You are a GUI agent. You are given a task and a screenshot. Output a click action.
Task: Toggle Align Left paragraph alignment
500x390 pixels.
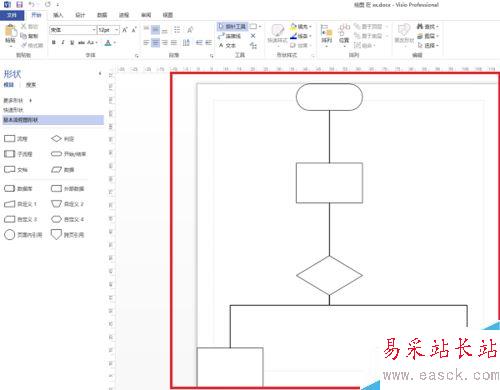pyautogui.click(x=146, y=43)
